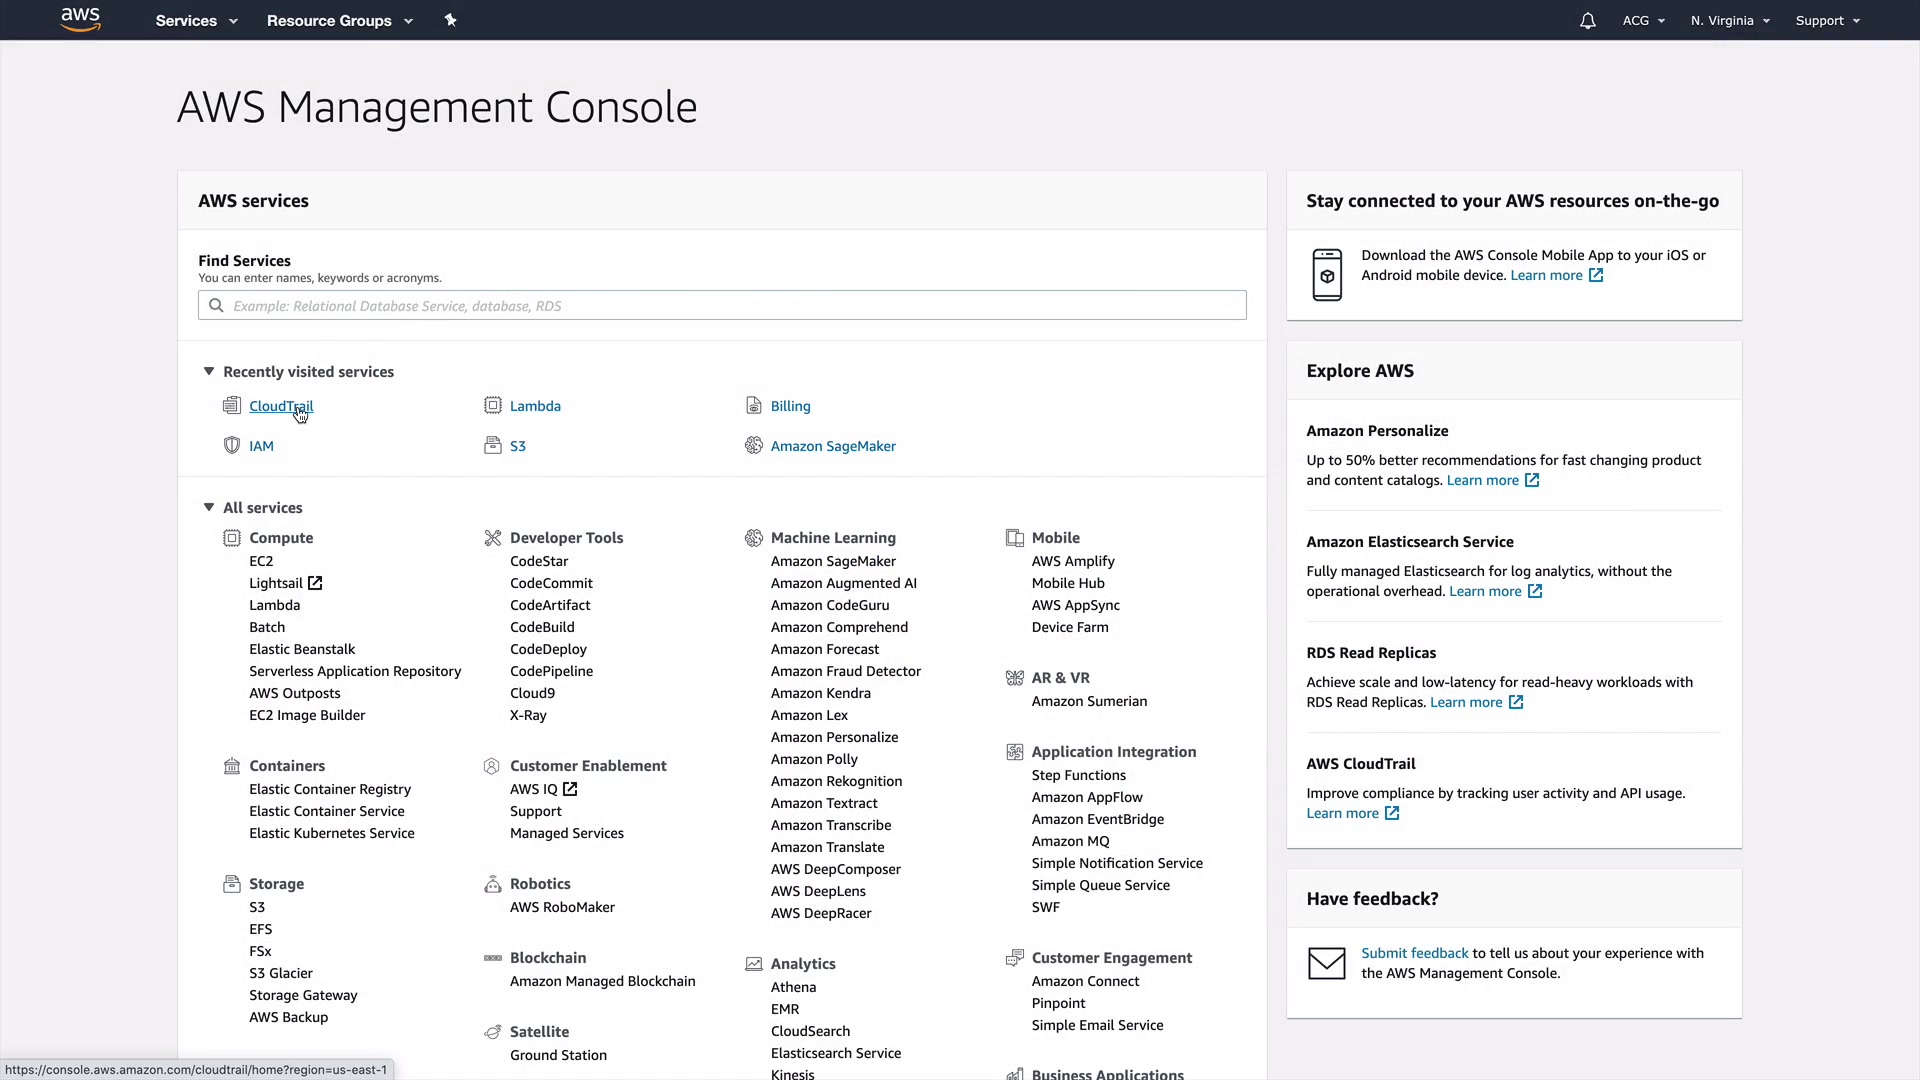
Task: Click the pin shortcuts icon in the navbar
Action: tap(450, 20)
